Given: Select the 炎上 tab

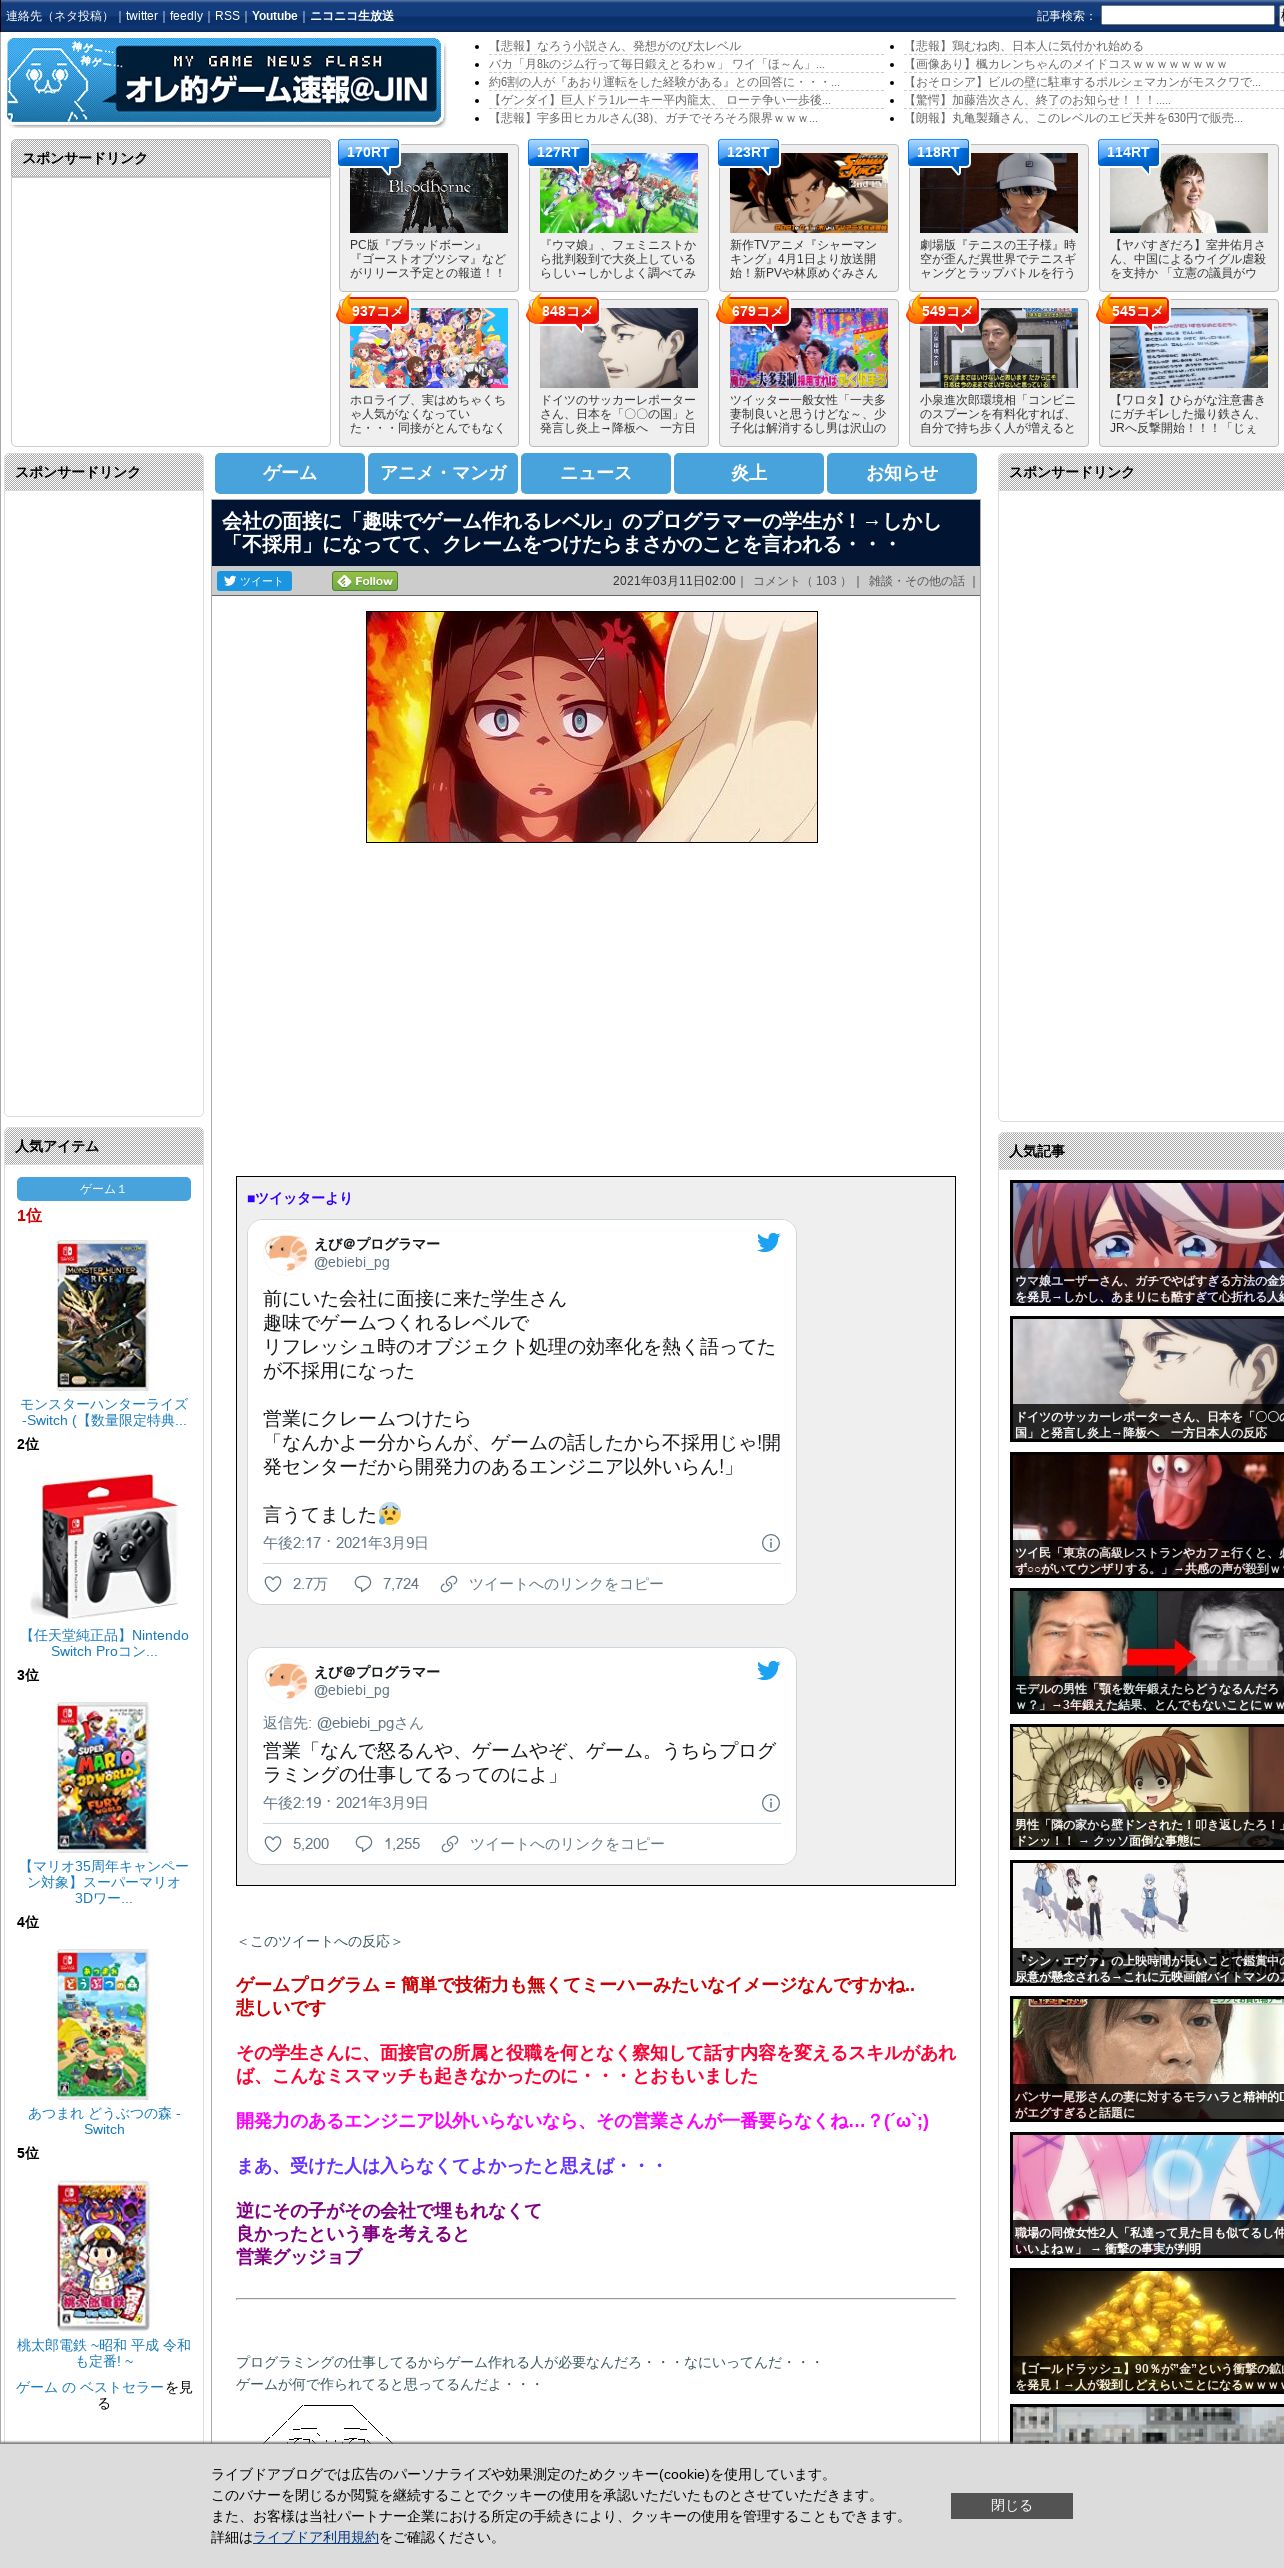Looking at the screenshot, I should tap(749, 473).
